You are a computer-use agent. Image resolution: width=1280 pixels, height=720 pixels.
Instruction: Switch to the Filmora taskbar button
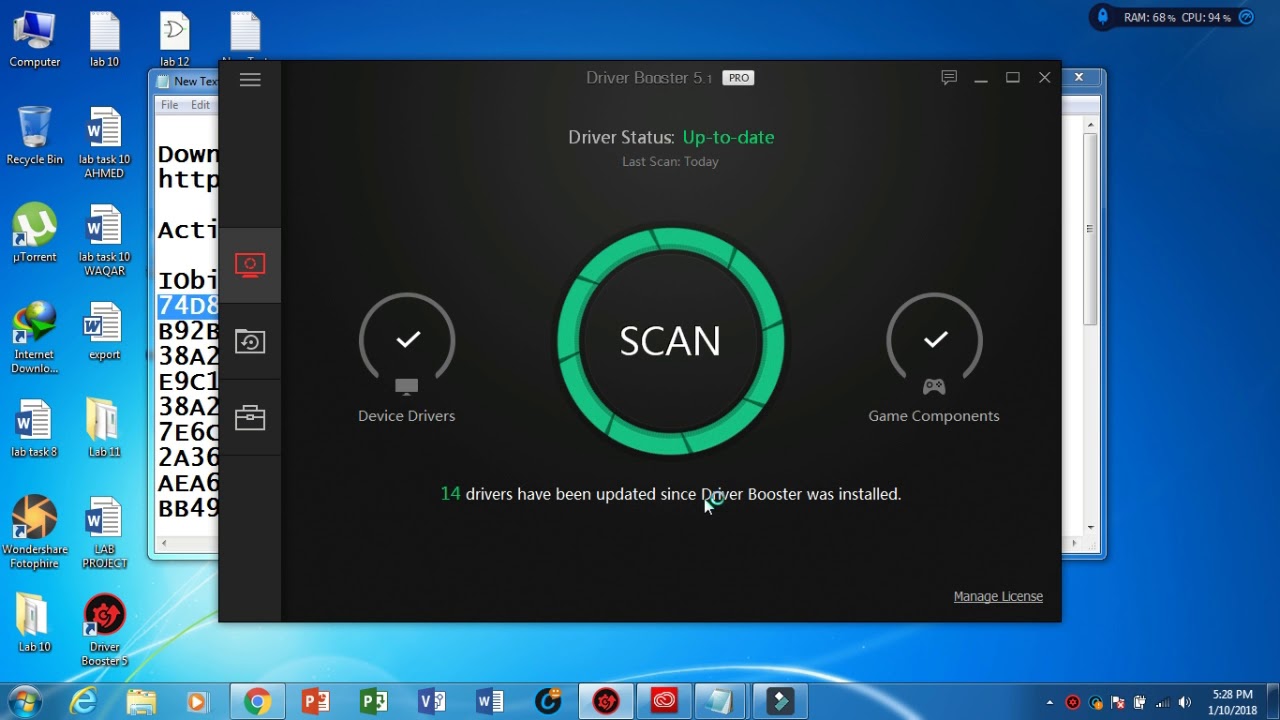point(781,702)
